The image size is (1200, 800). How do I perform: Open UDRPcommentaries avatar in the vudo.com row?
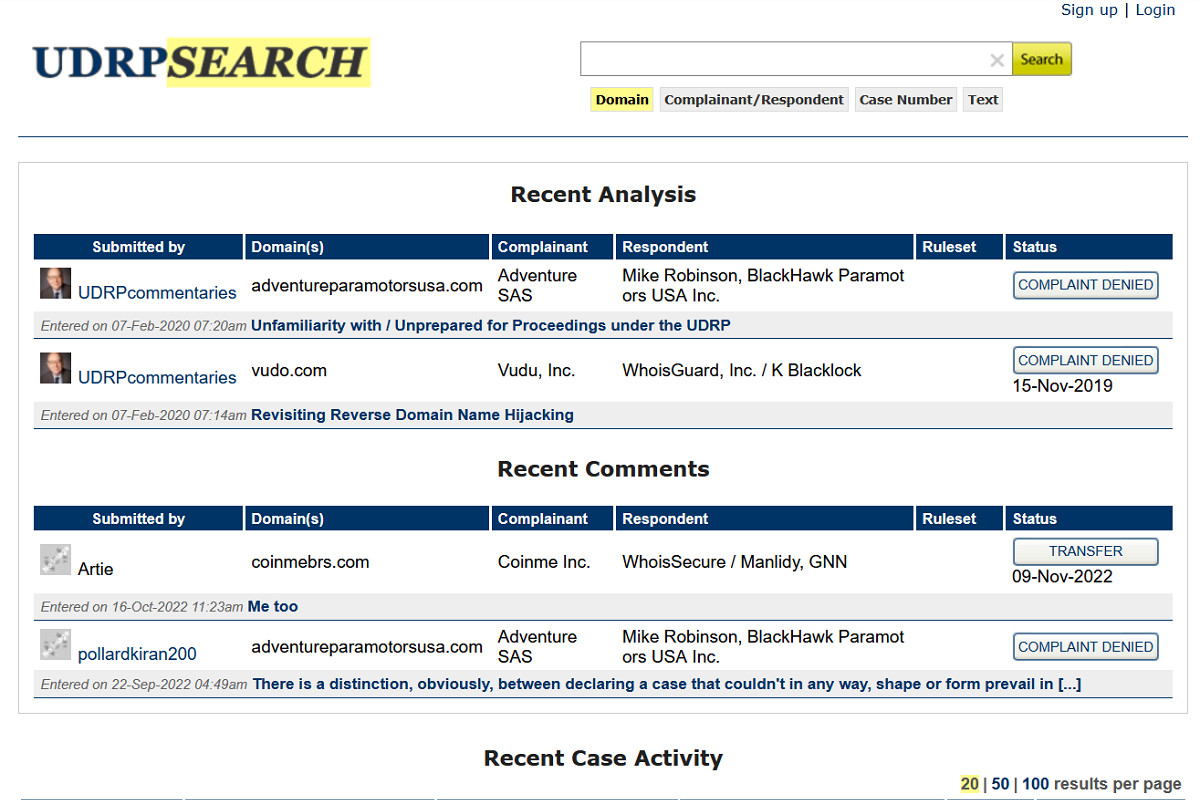[55, 368]
